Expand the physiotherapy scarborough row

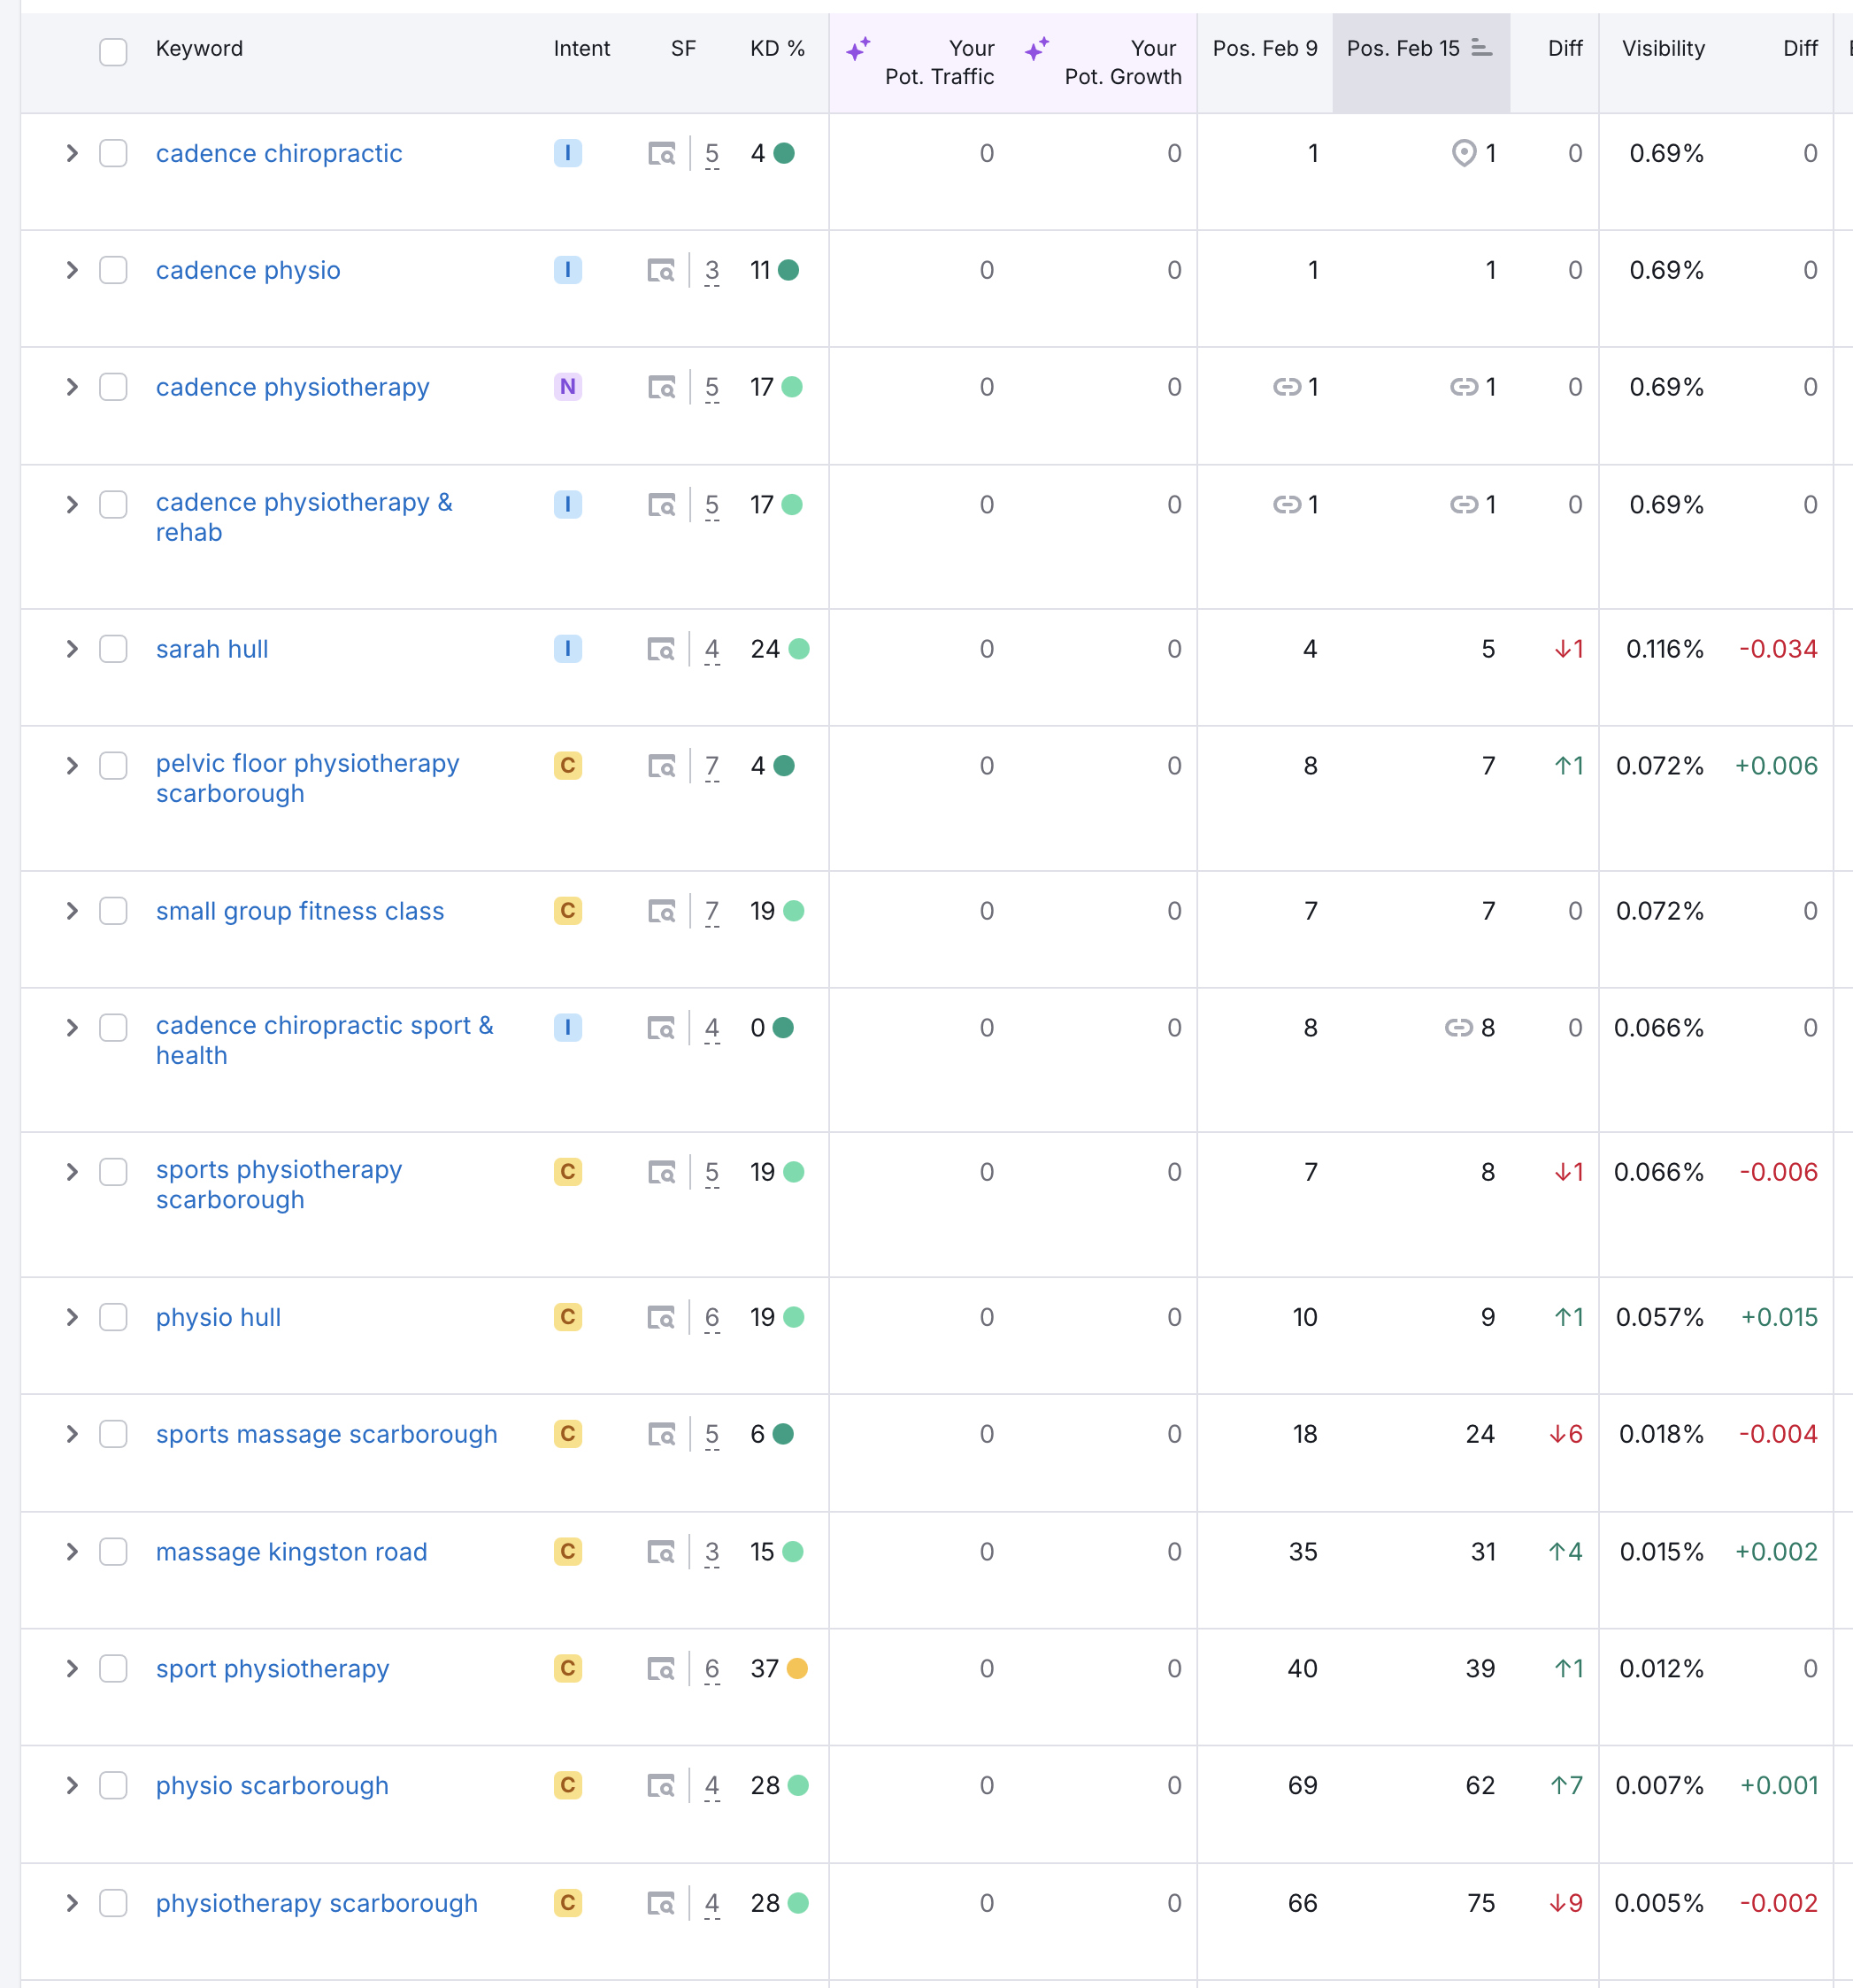(71, 1903)
